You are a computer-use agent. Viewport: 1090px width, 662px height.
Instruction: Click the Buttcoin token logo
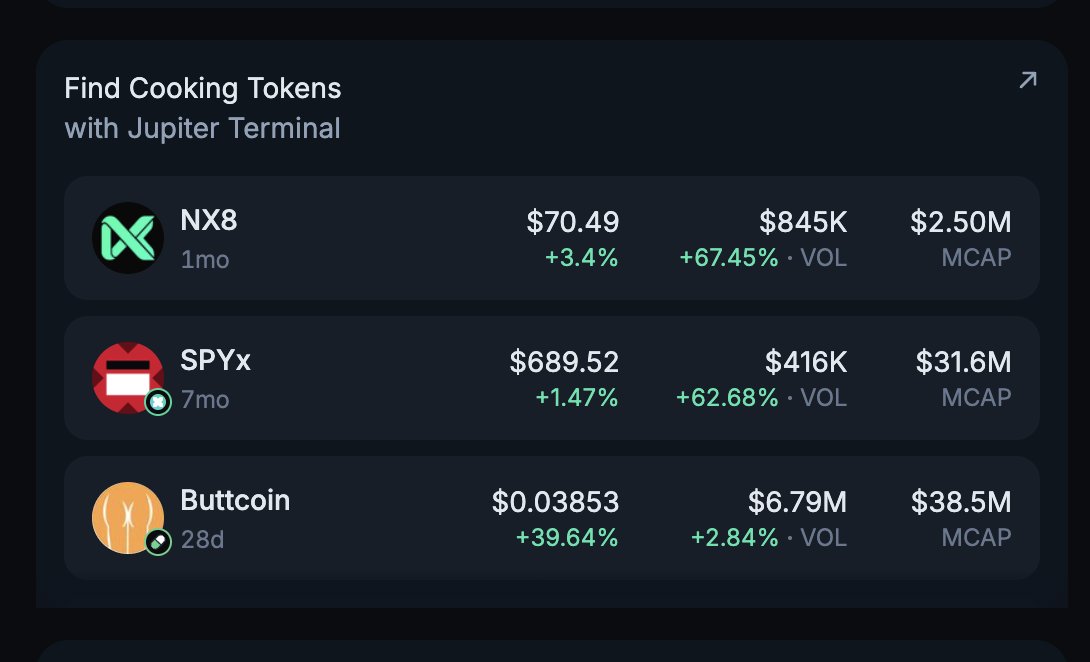(128, 518)
